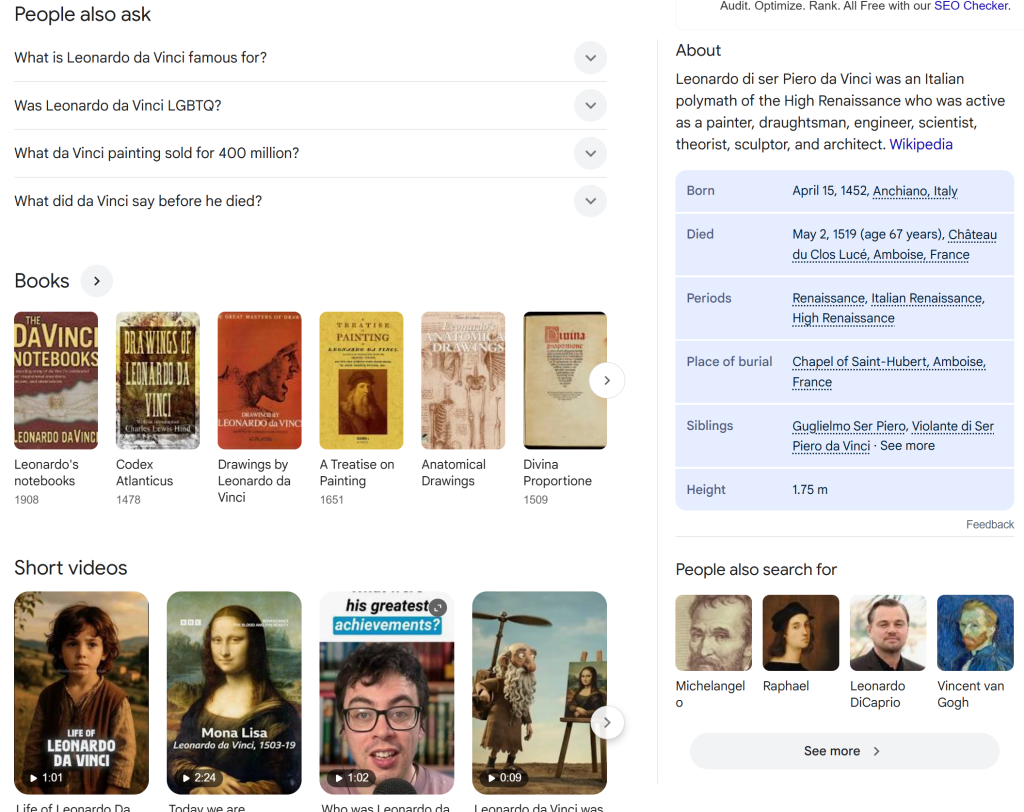
Task: Open the Renaissance period link
Action: (x=829, y=299)
